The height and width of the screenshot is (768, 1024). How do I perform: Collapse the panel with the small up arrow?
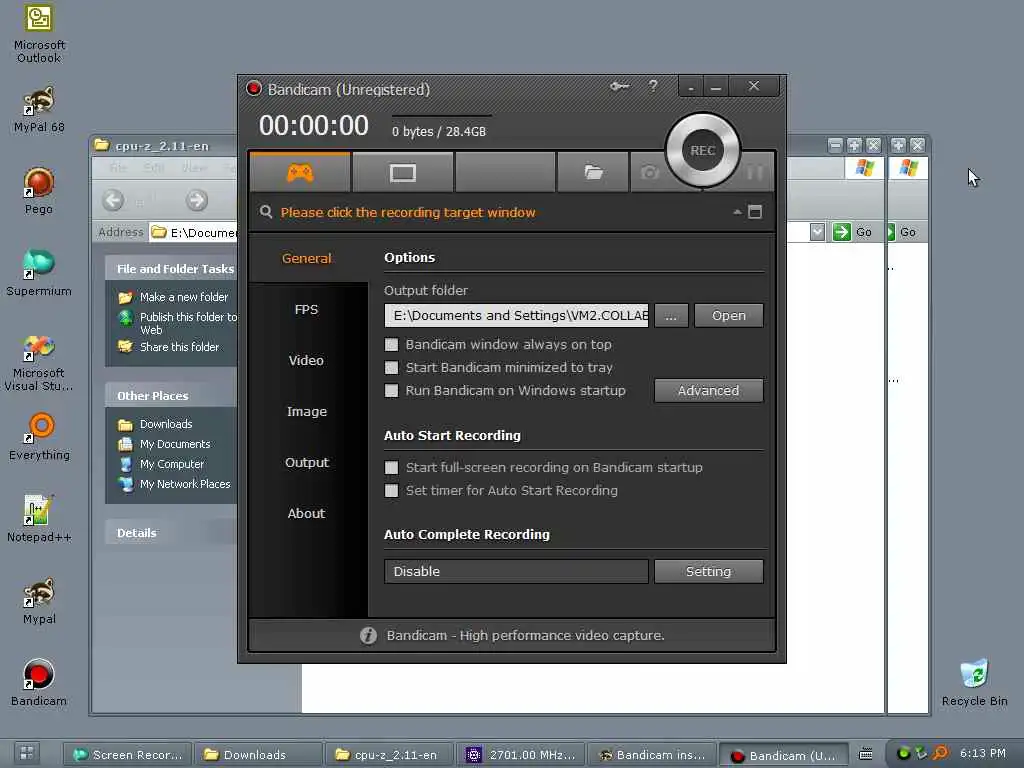pos(737,212)
